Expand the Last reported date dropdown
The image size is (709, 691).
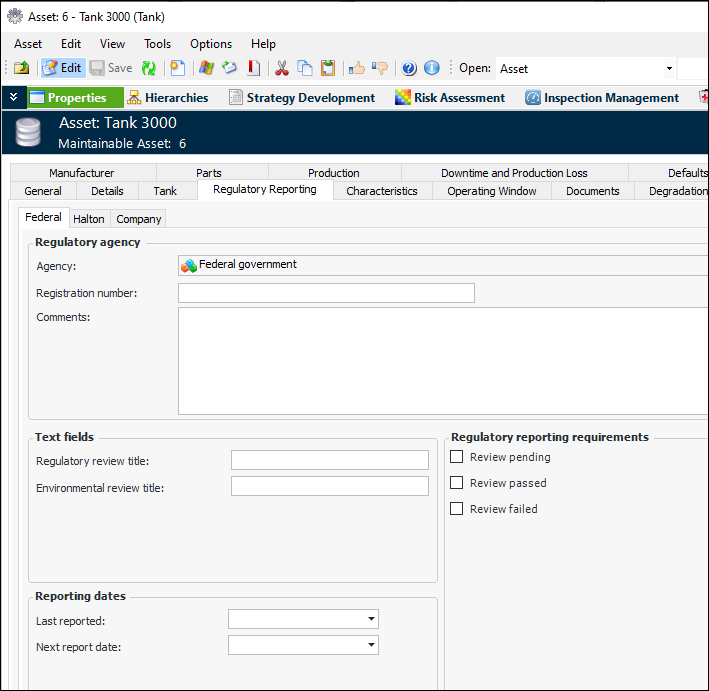(x=371, y=620)
